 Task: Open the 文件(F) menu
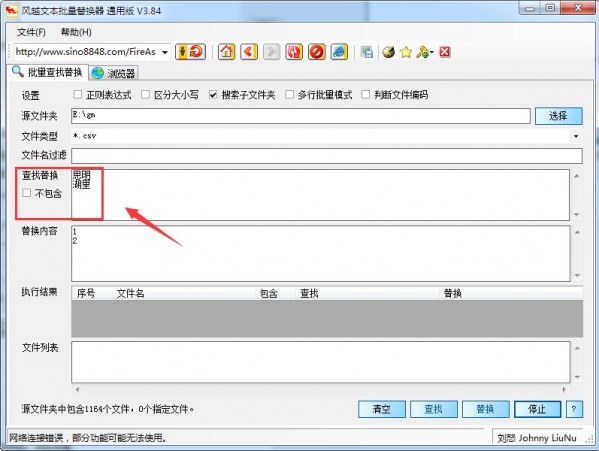(x=31, y=32)
